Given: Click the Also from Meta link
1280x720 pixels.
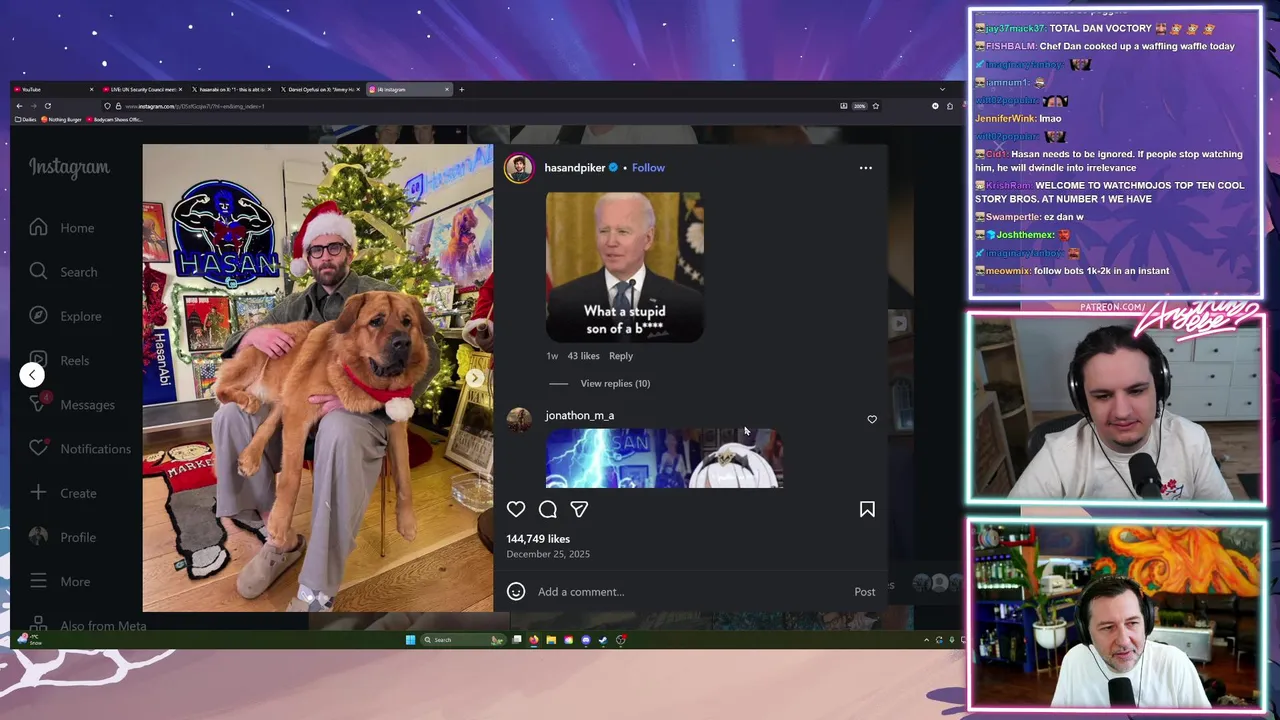Looking at the screenshot, I should click(x=88, y=626).
